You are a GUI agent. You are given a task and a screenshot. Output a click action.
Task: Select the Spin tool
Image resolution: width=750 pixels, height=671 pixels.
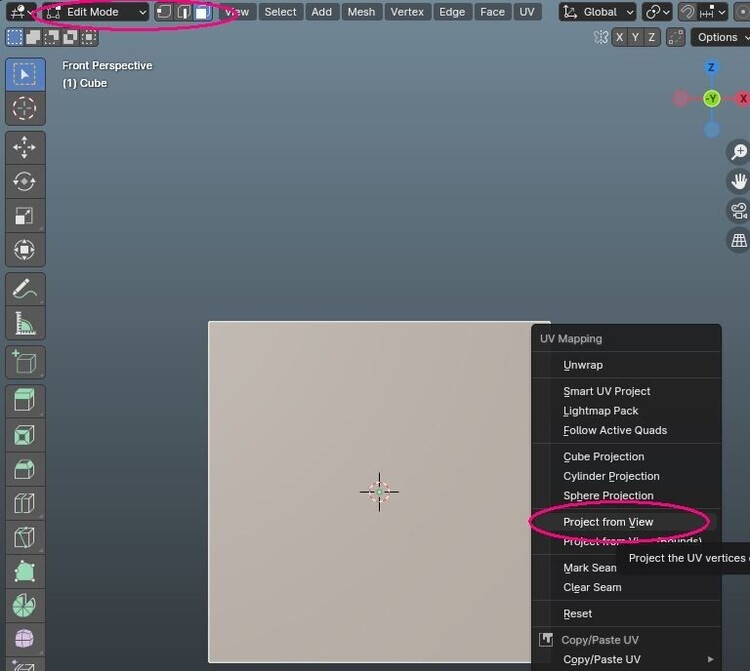[25, 605]
